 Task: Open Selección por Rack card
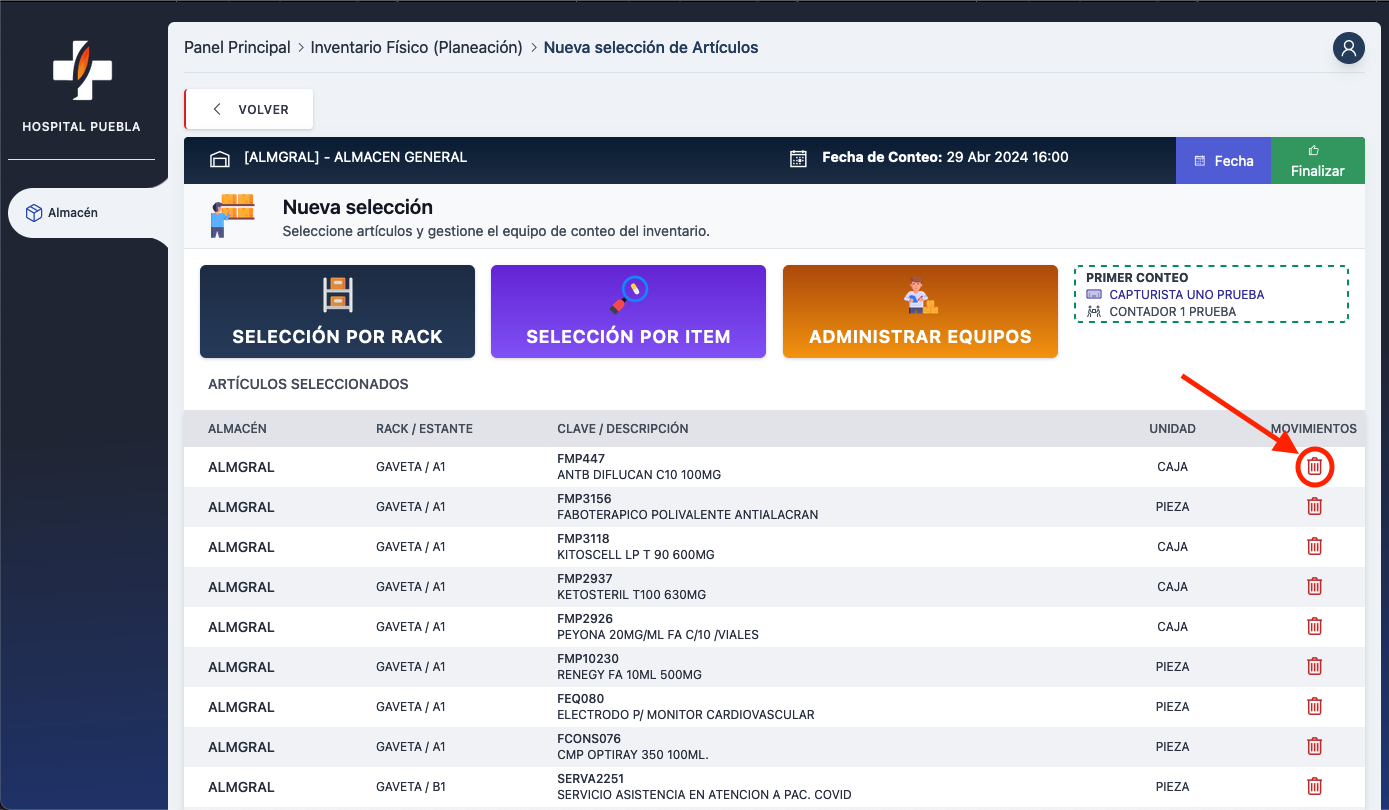337,311
